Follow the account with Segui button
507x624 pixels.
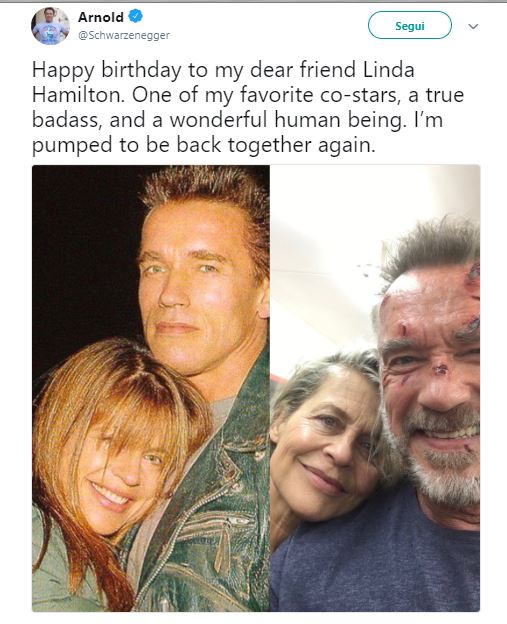pyautogui.click(x=410, y=25)
